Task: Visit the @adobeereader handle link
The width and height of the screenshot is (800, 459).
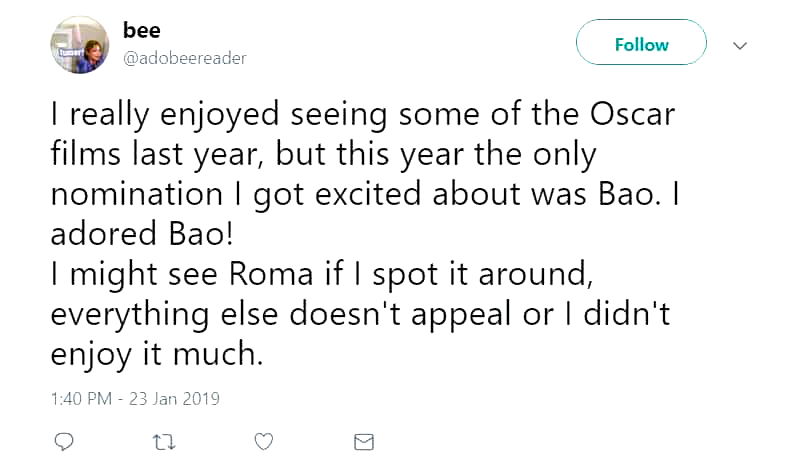Action: click(x=184, y=58)
